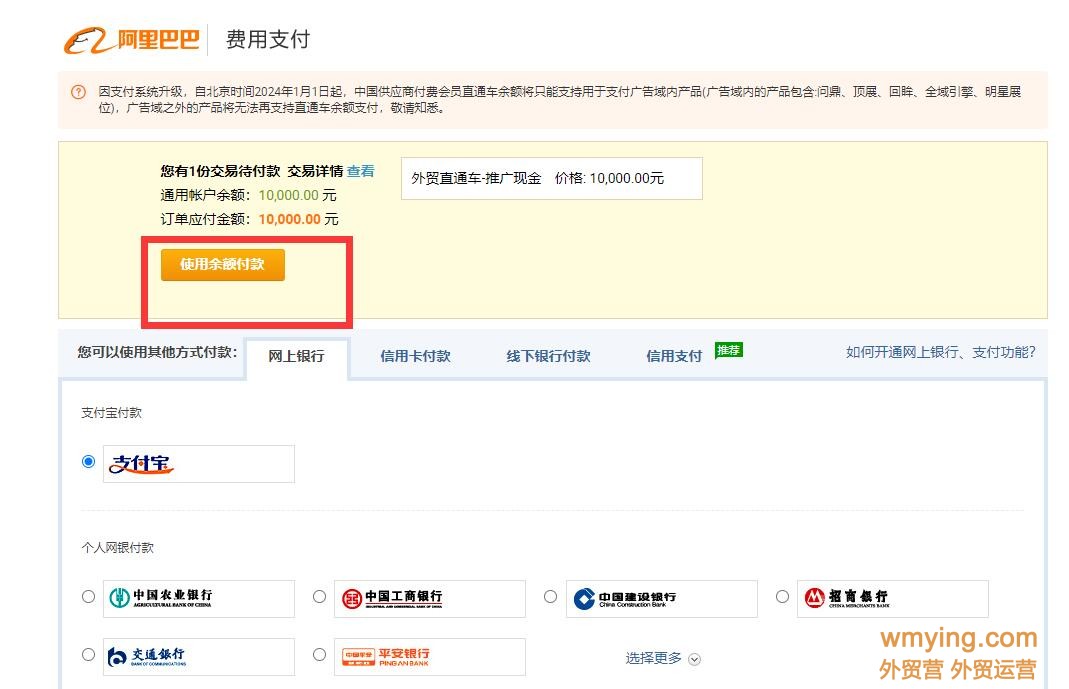
Task: Switch to 信用支付 tab
Action: tap(674, 356)
